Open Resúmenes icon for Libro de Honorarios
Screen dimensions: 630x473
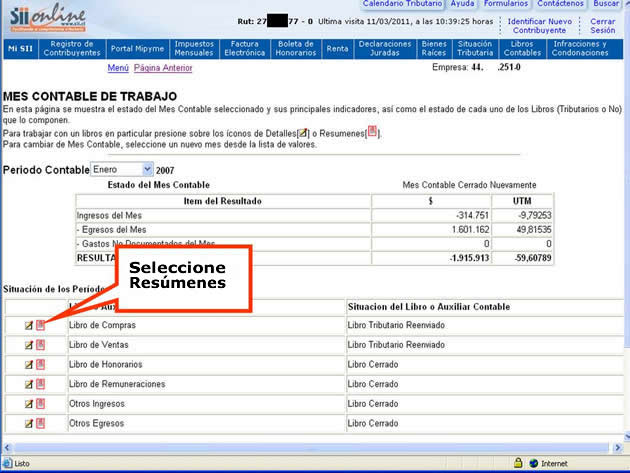point(41,364)
